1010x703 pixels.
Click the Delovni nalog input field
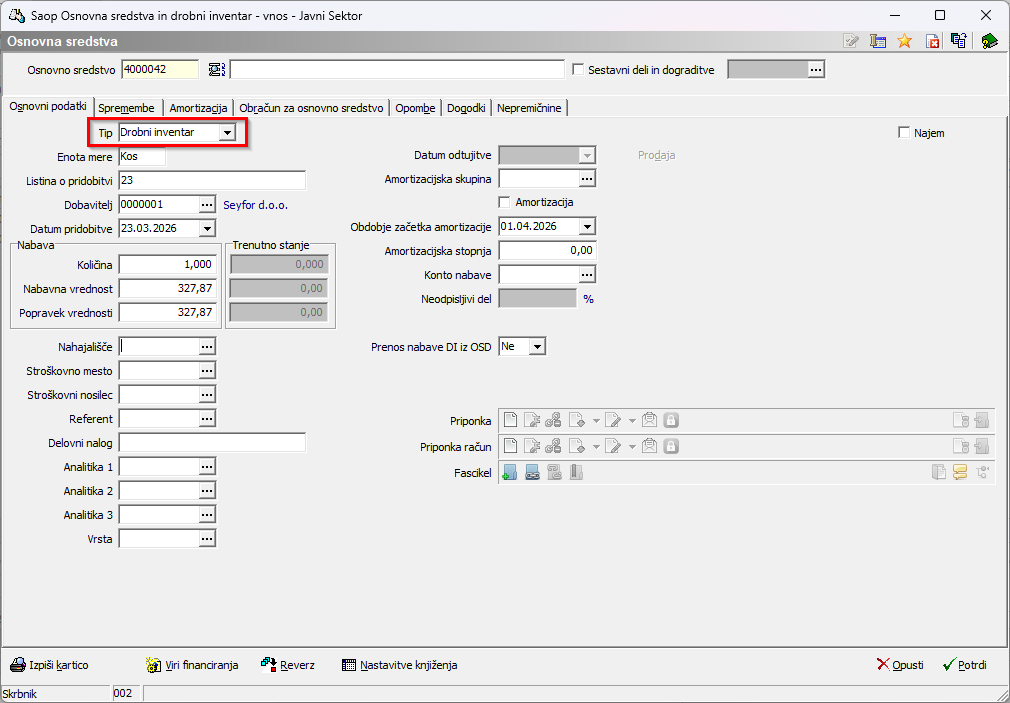[213, 443]
